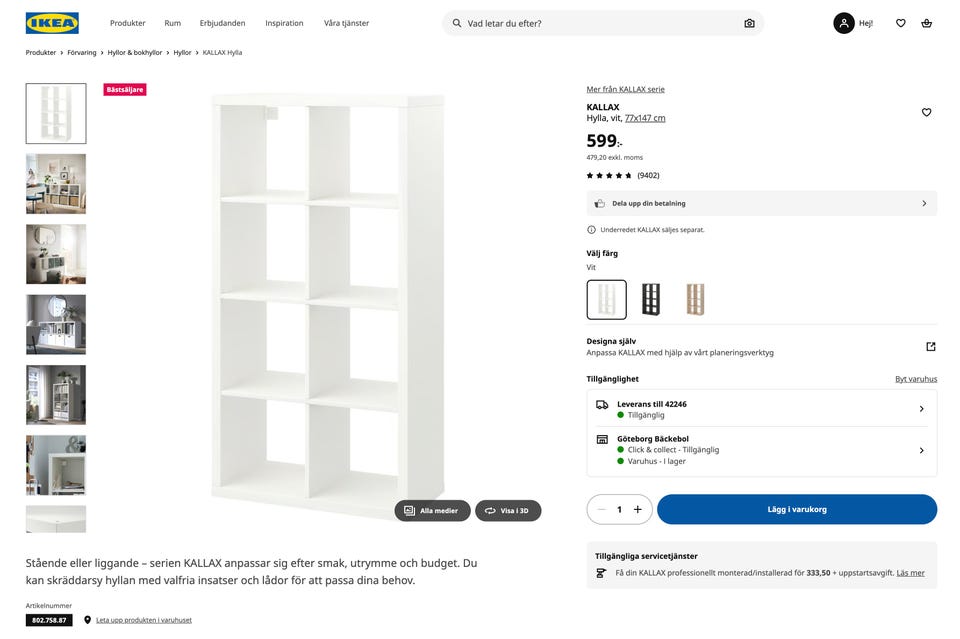This screenshot has width=960, height=639.
Task: Open the shopping basket
Action: pos(927,23)
